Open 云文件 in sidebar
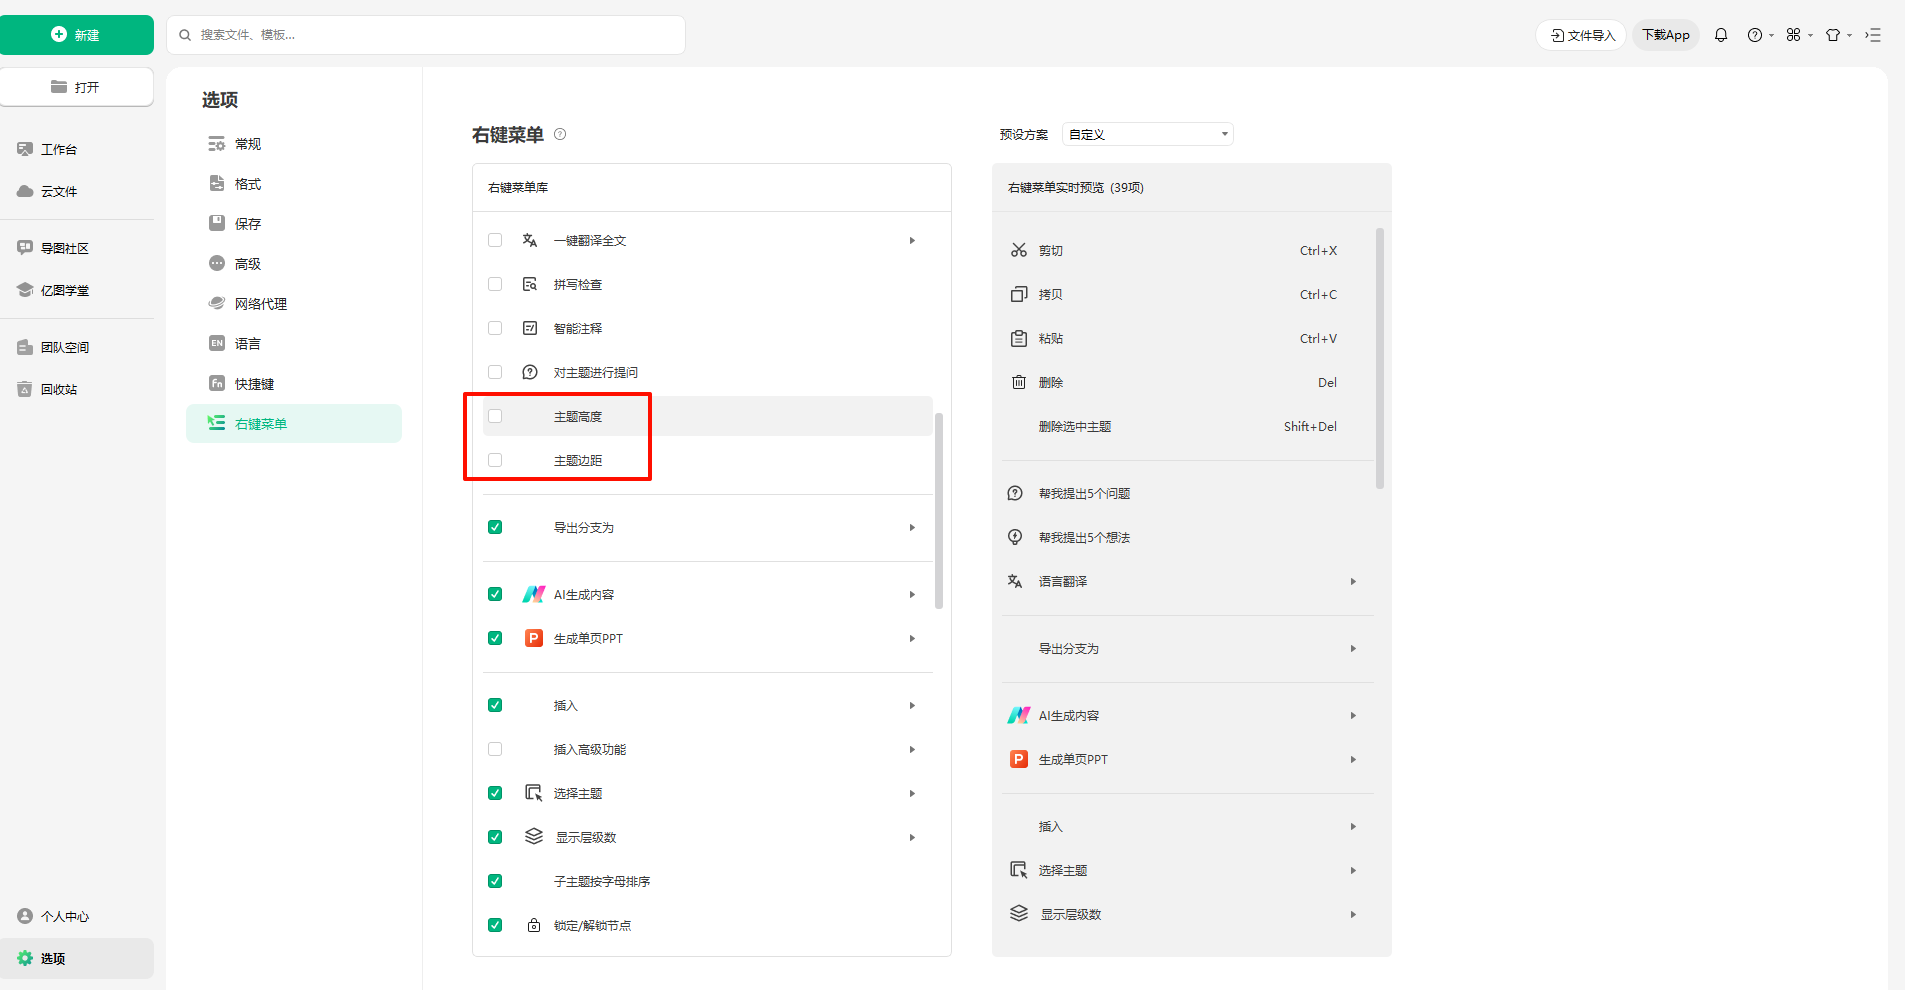The width and height of the screenshot is (1905, 990). click(77, 191)
